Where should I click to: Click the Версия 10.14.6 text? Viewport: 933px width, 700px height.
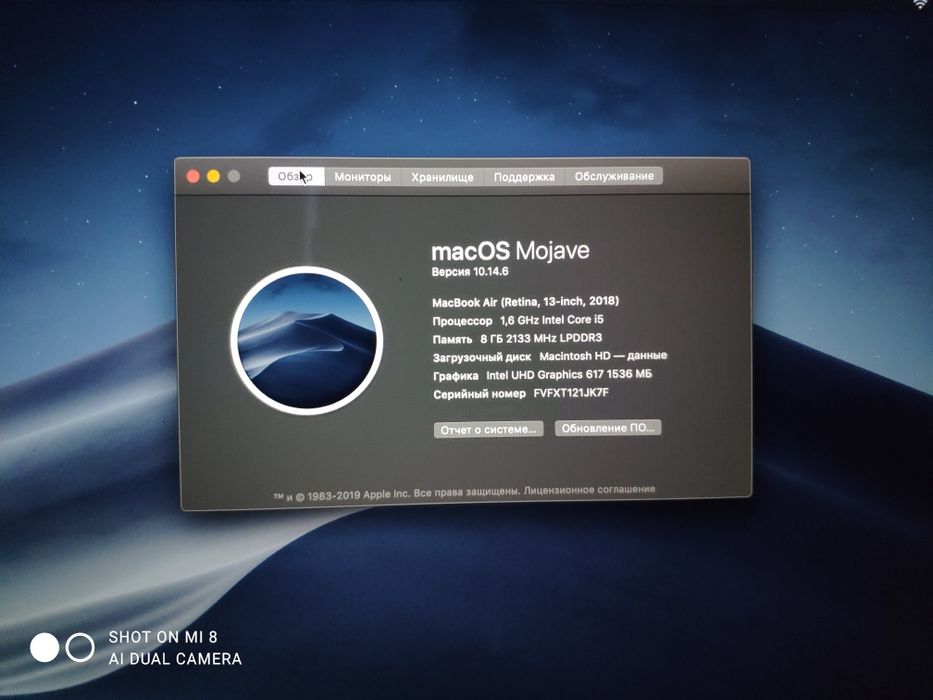pyautogui.click(x=470, y=272)
